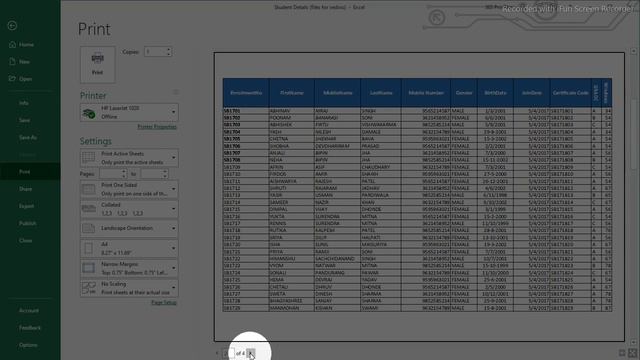The image size is (640, 360).
Task: Click the New document icon in sidebar
Action: (x=12, y=61)
